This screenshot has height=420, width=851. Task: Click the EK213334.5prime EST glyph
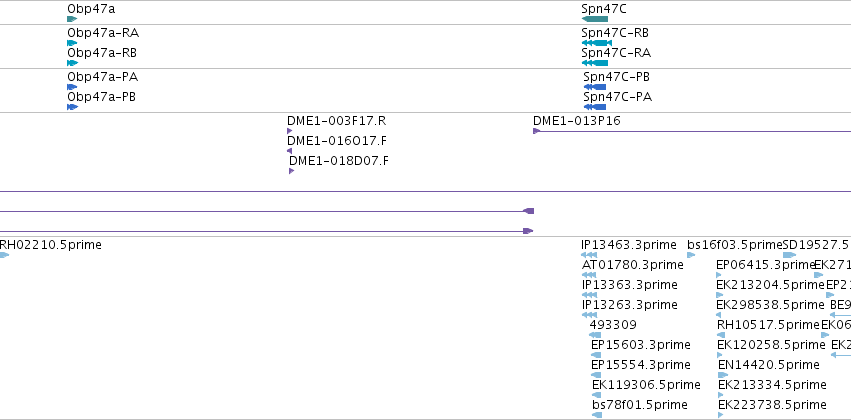[721, 395]
